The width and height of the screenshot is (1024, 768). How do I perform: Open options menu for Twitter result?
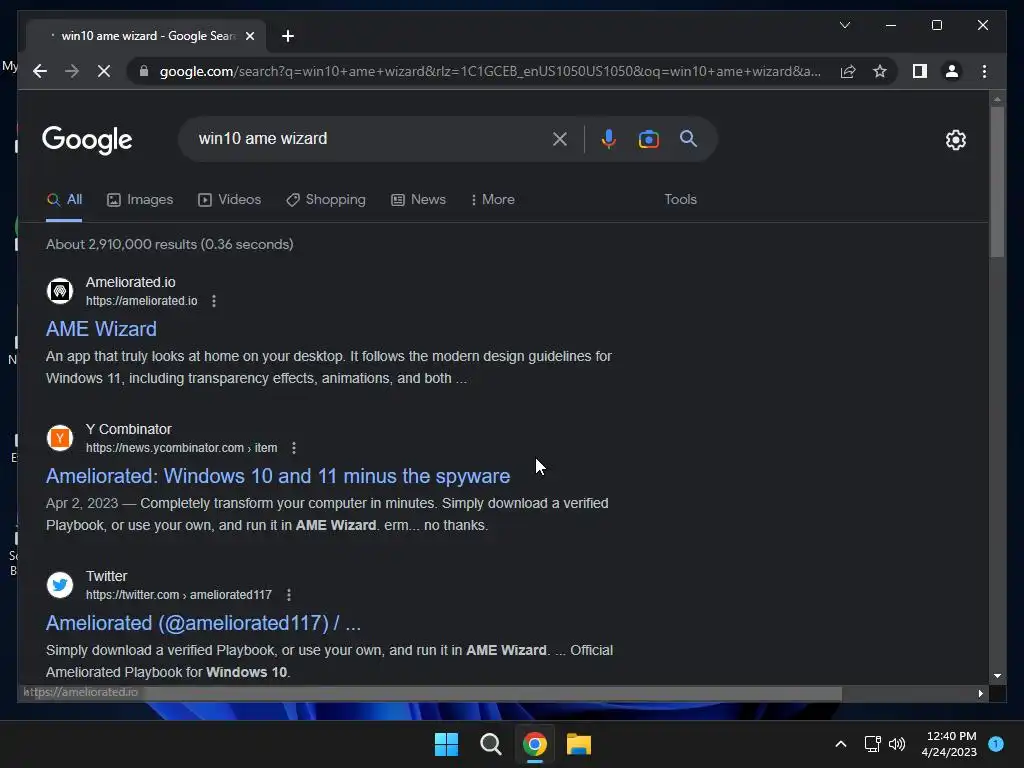click(x=289, y=595)
